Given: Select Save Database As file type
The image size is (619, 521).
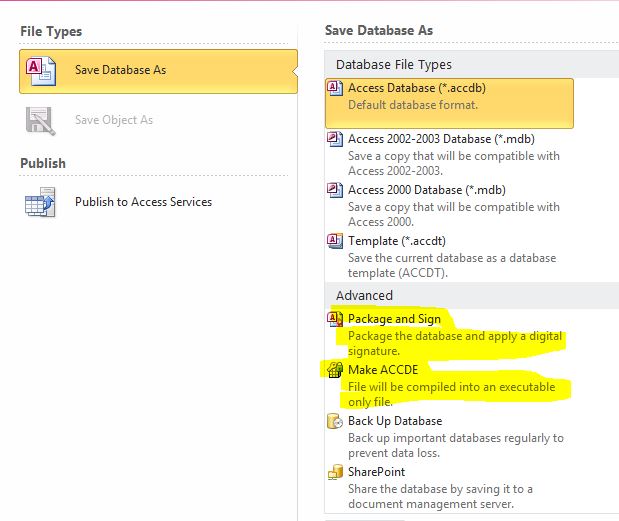Looking at the screenshot, I should tap(158, 71).
